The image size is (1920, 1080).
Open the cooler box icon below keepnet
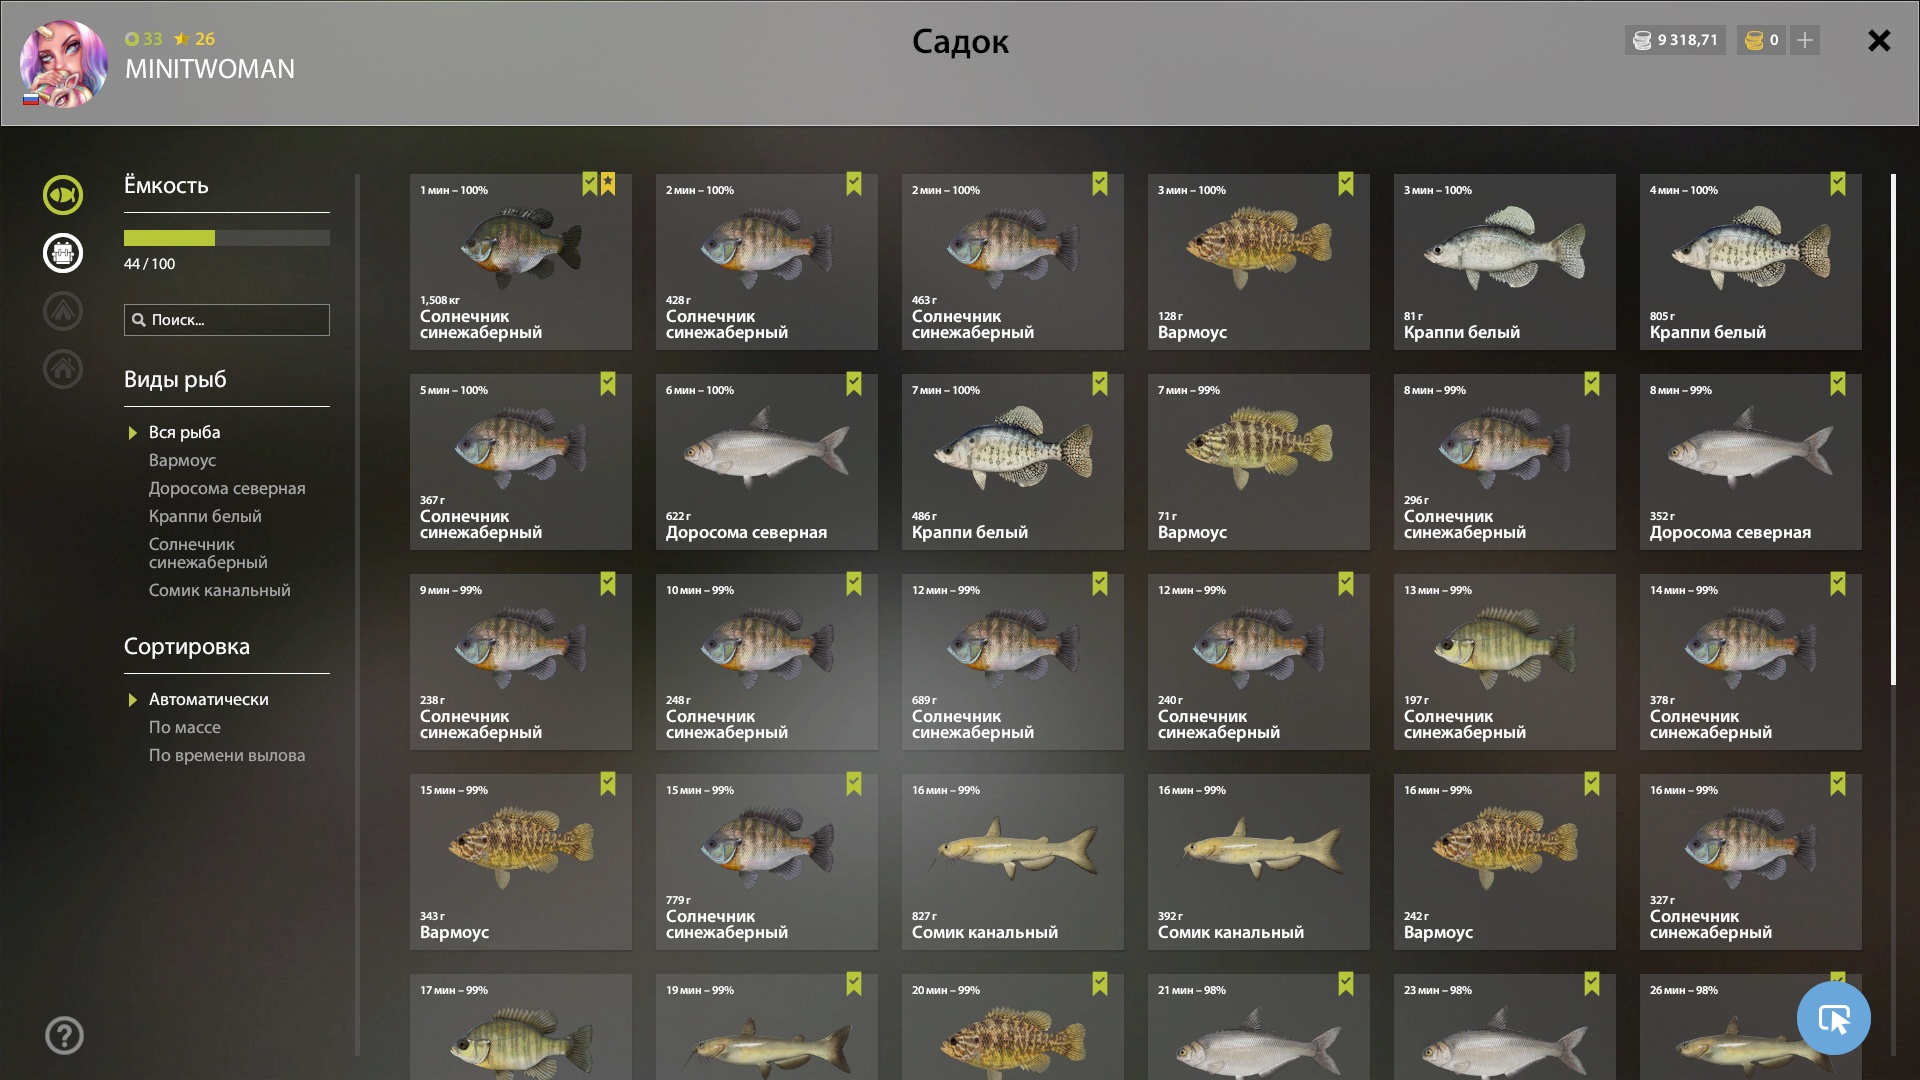[62, 253]
